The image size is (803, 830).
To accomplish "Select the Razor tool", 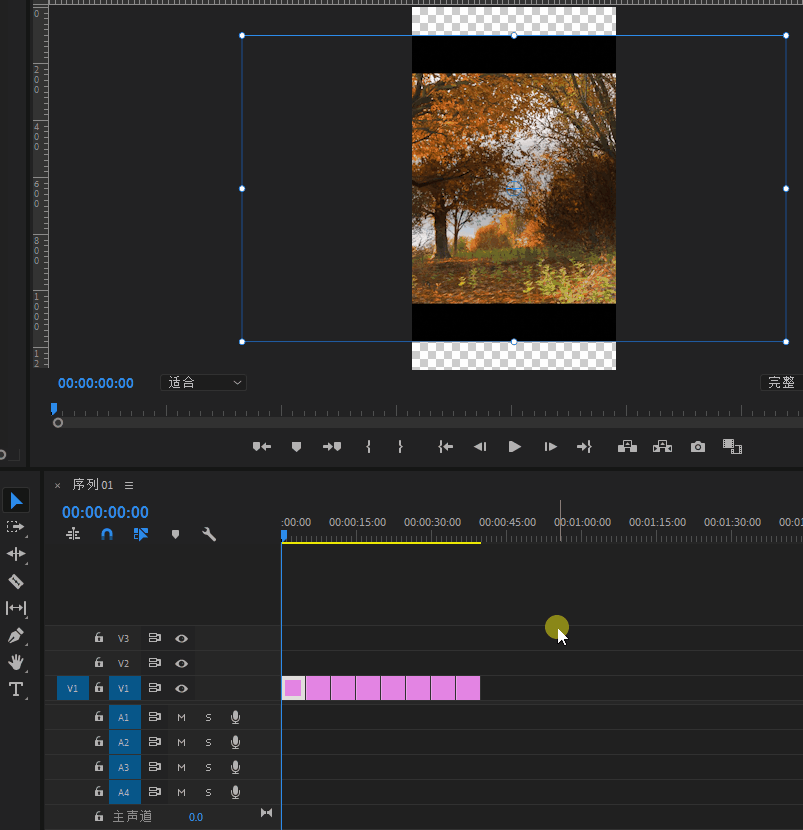I will click(x=16, y=581).
